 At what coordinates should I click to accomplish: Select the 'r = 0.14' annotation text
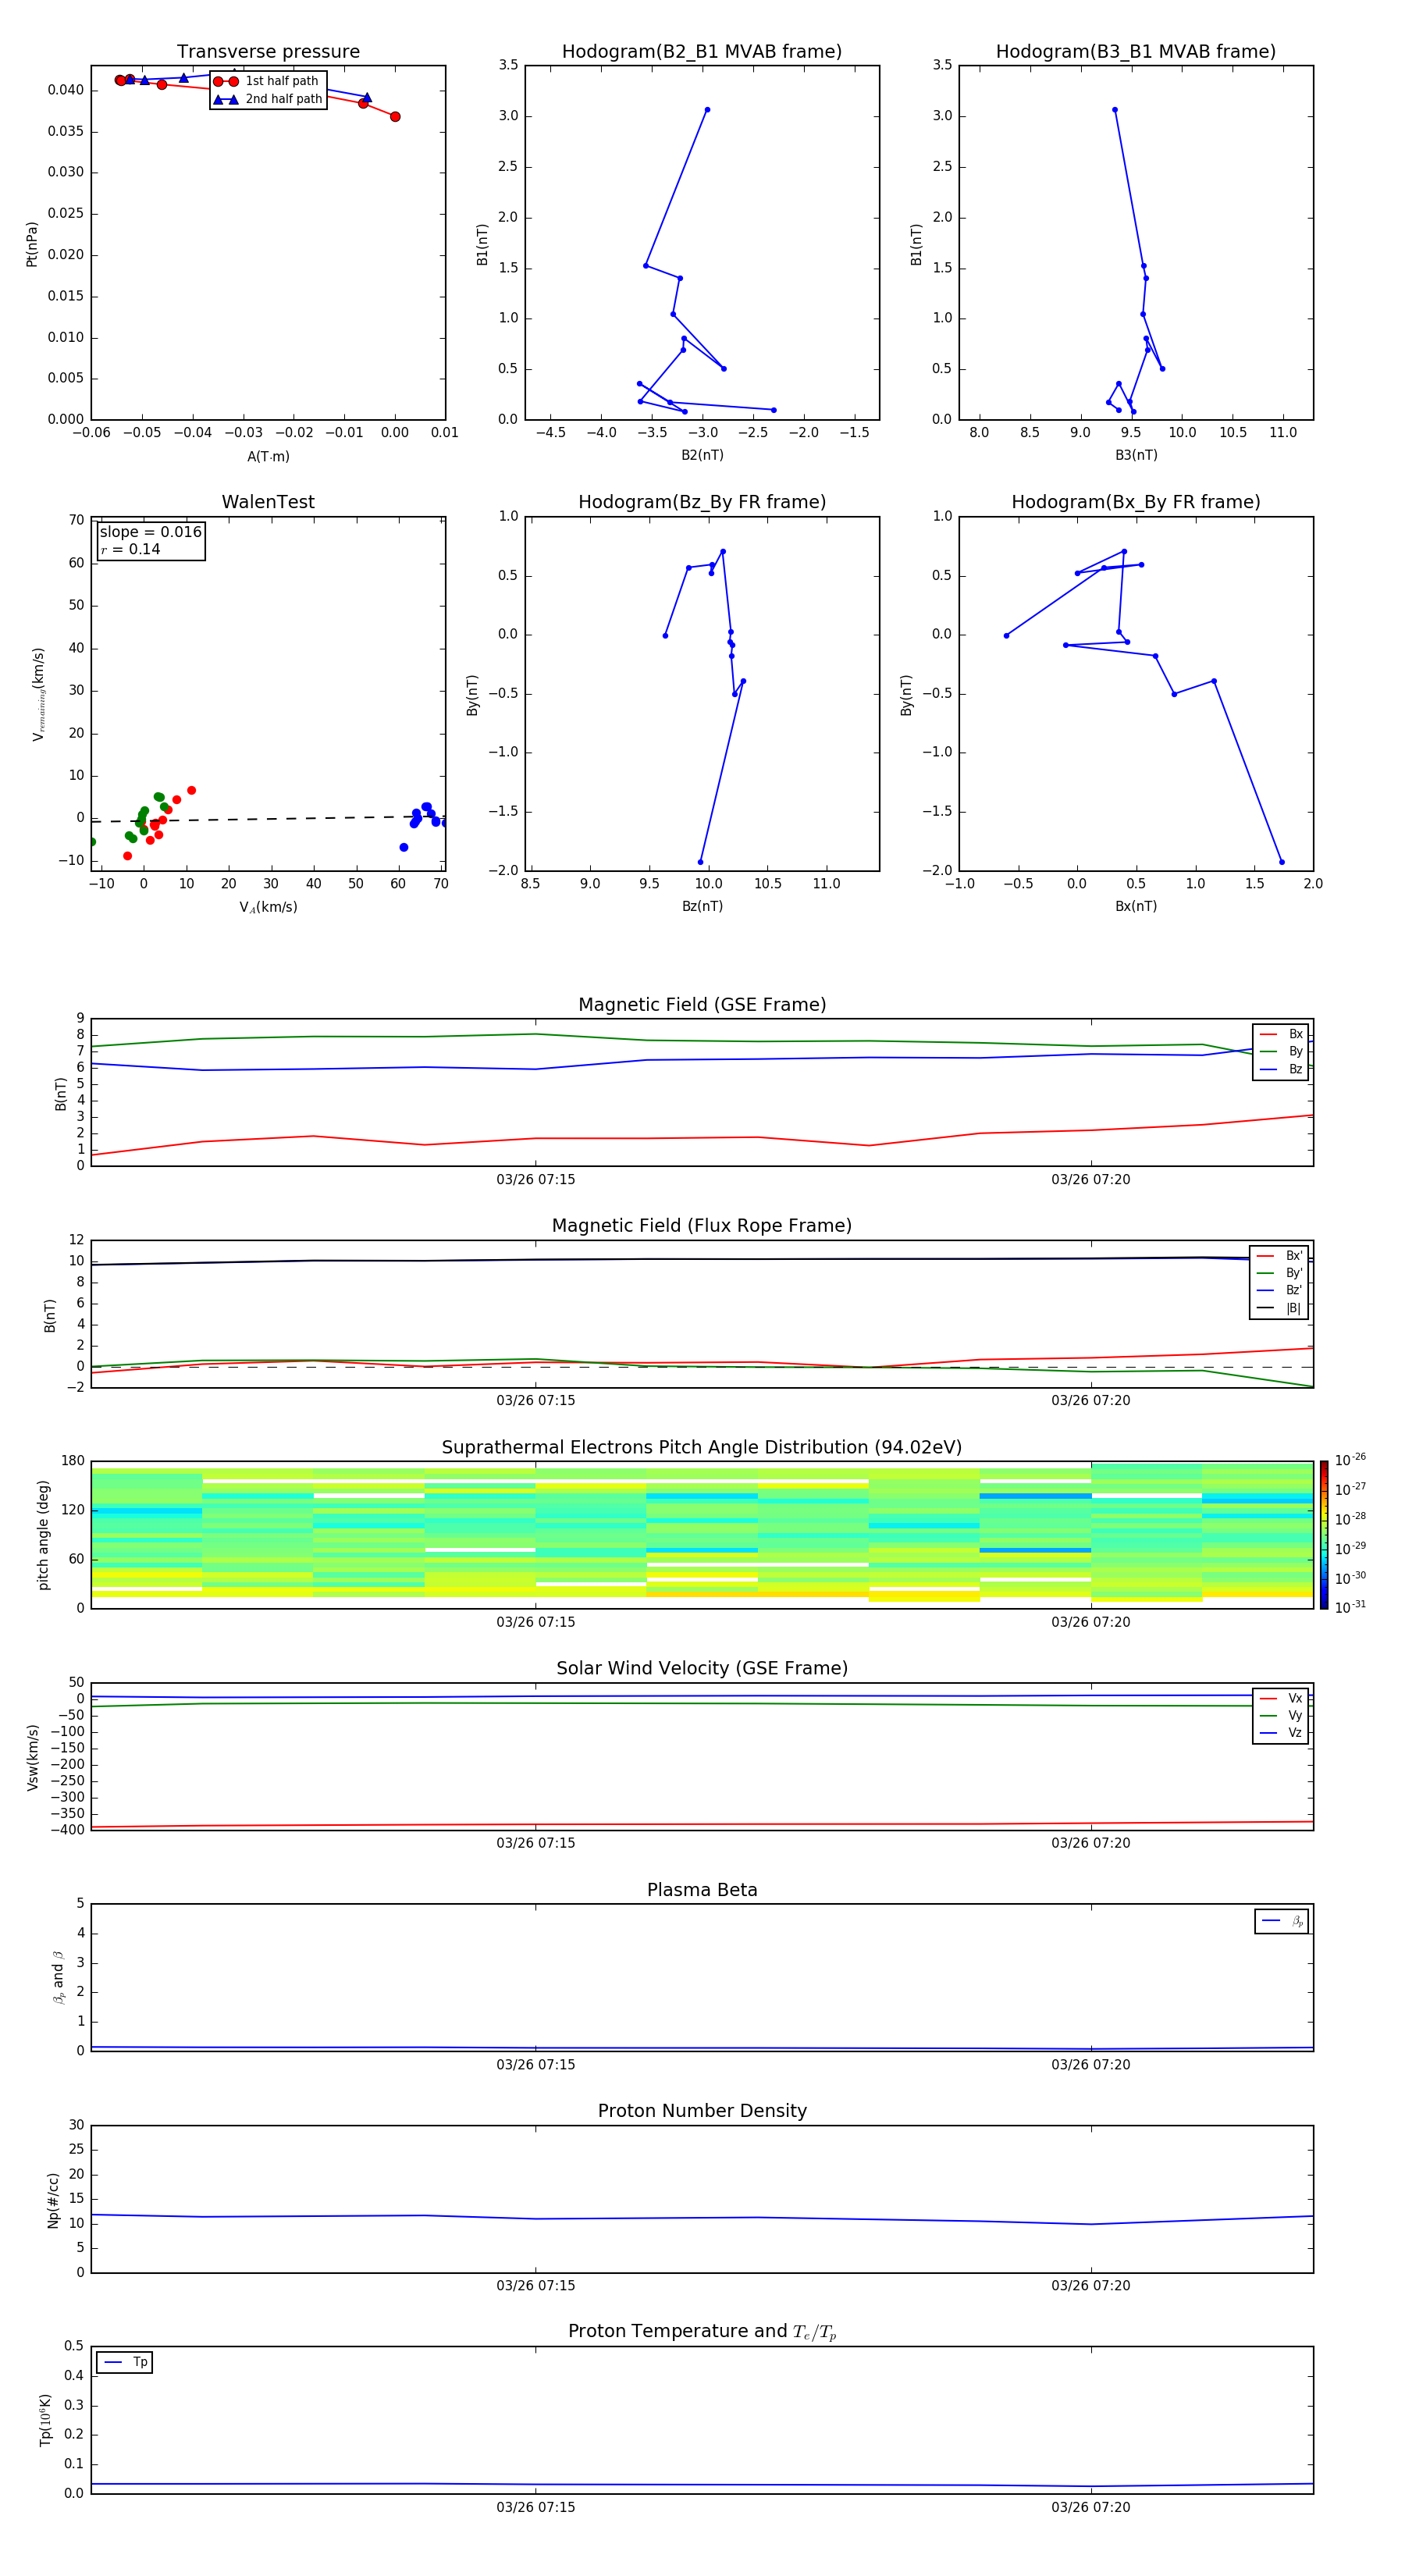point(131,549)
